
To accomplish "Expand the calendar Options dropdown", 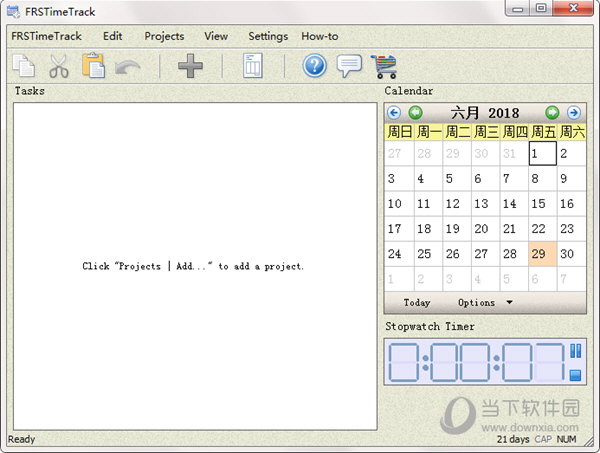I will click(485, 303).
